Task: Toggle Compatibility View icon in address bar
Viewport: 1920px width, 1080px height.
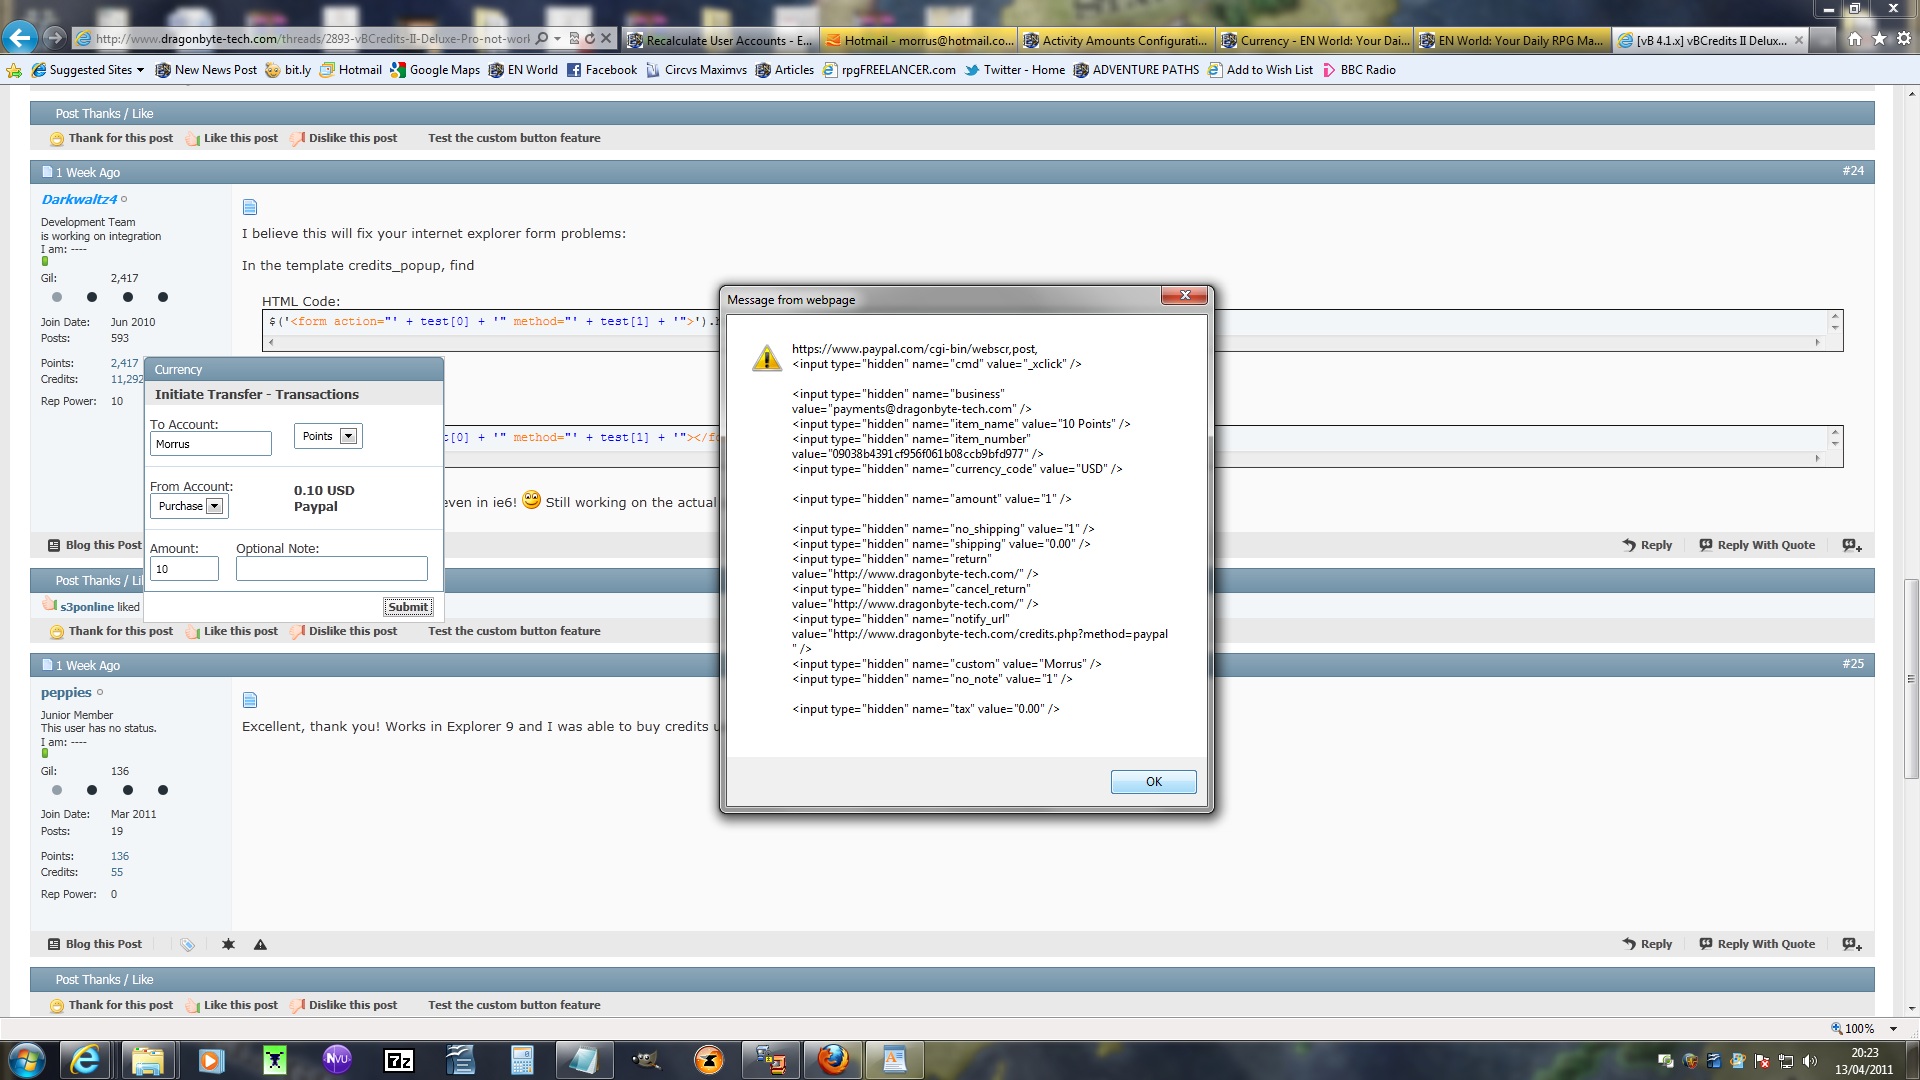Action: click(x=574, y=39)
